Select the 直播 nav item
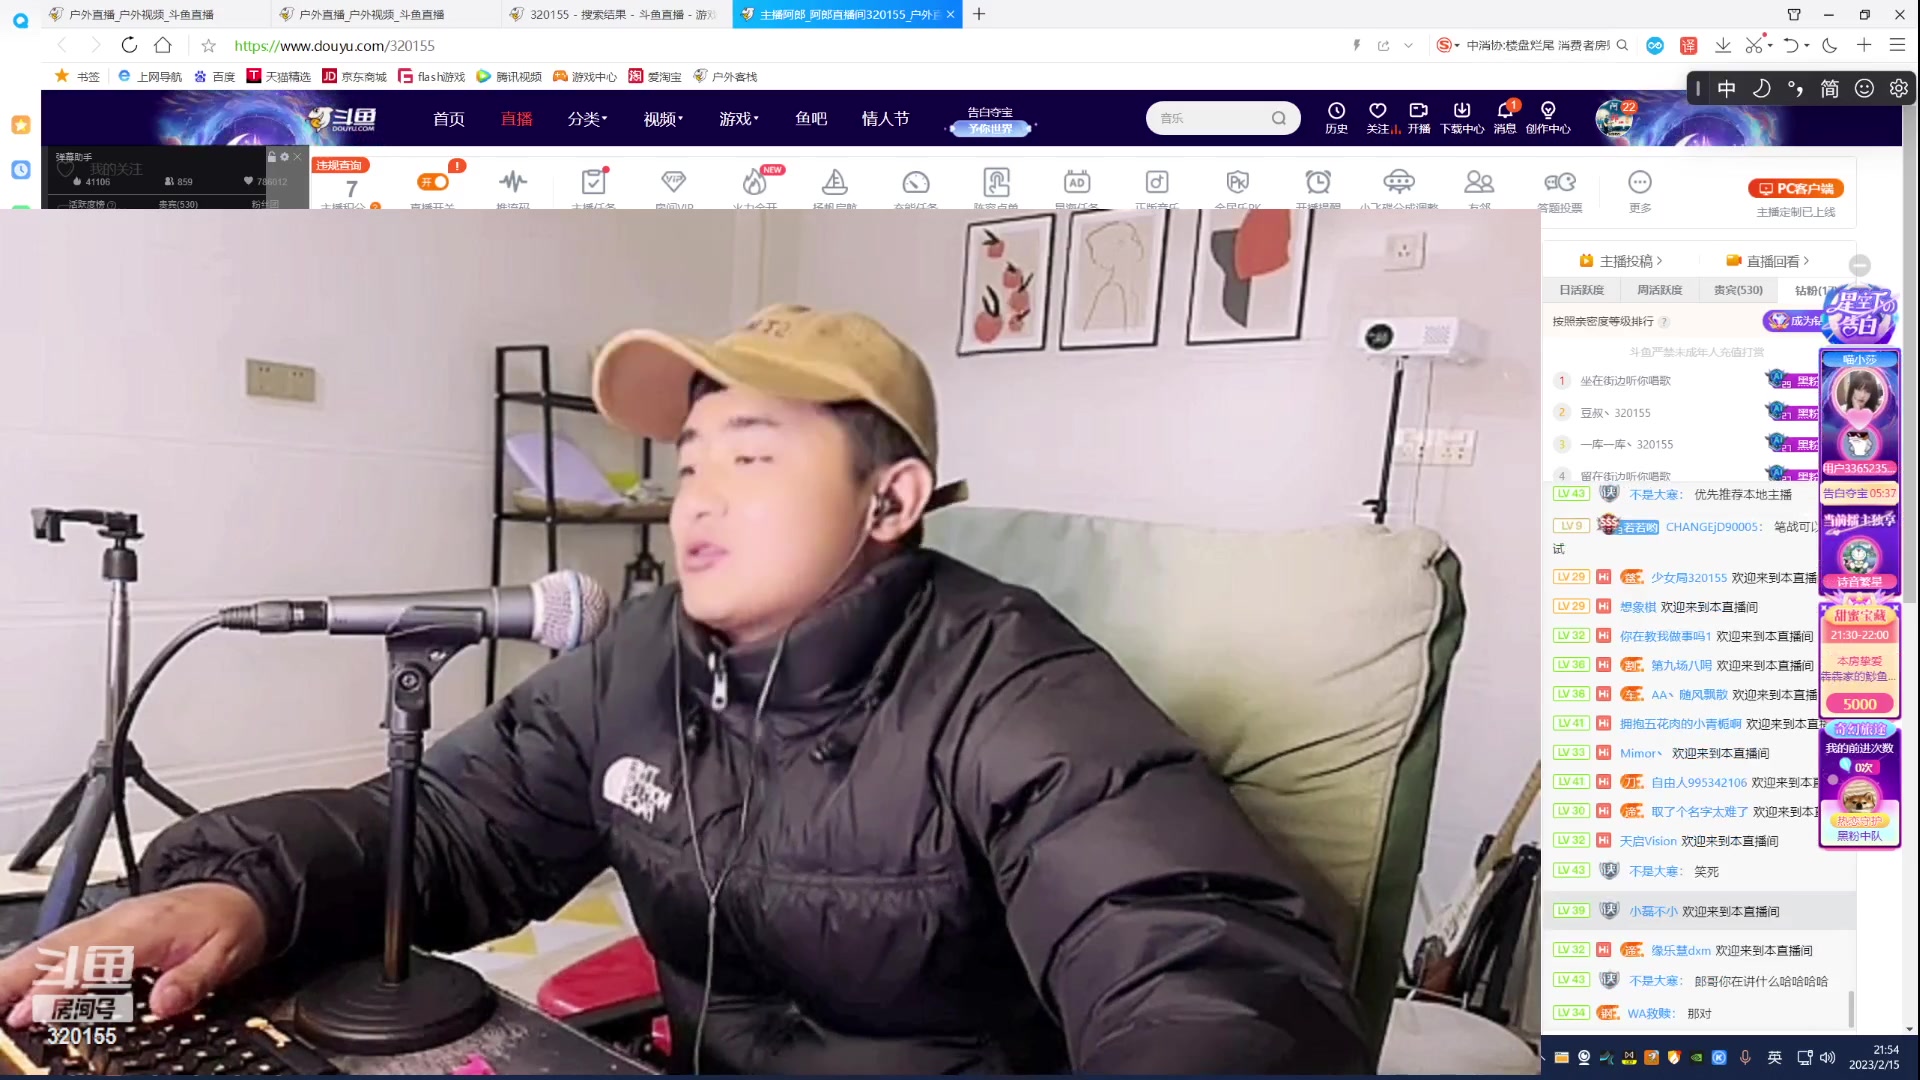The width and height of the screenshot is (1920, 1080). pos(517,119)
